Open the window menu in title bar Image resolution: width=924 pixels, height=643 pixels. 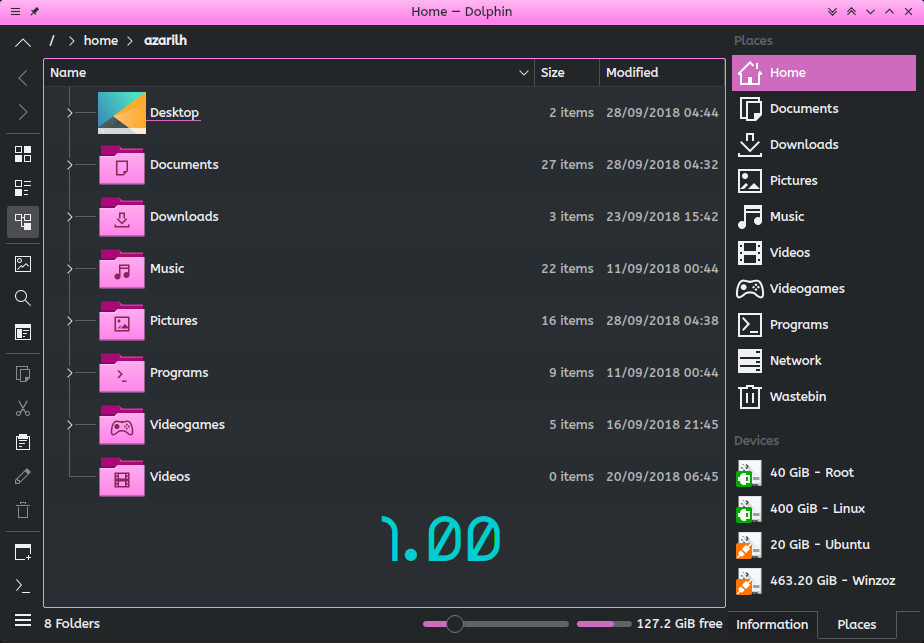[15, 11]
